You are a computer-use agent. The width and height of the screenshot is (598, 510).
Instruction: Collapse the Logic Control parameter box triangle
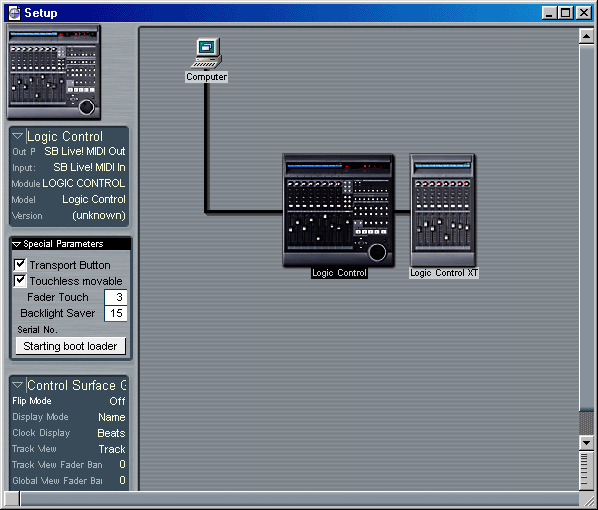pos(18,136)
